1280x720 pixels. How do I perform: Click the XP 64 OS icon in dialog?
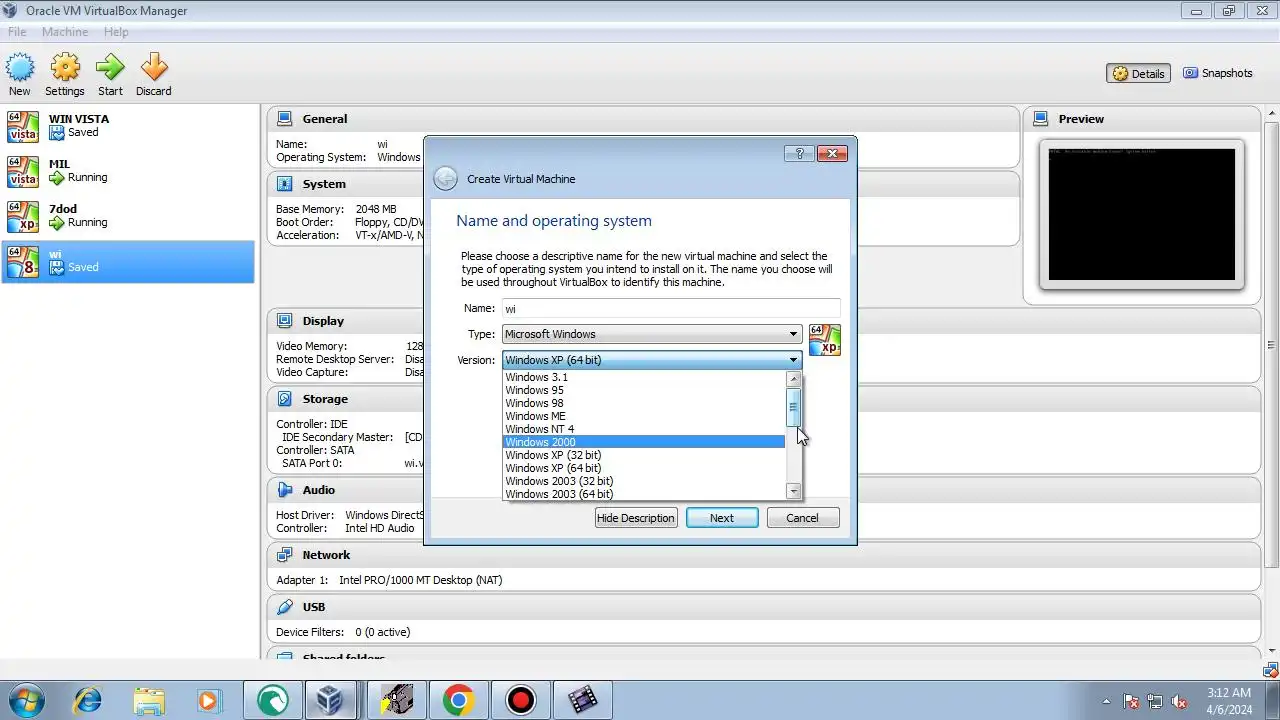point(825,340)
